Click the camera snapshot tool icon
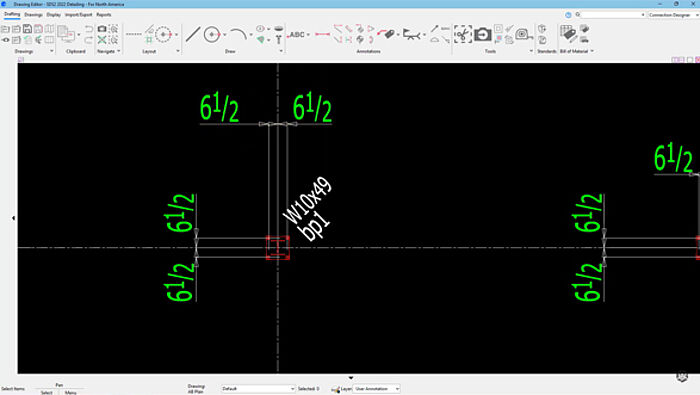Screen dimensions: 700x395 [483, 34]
